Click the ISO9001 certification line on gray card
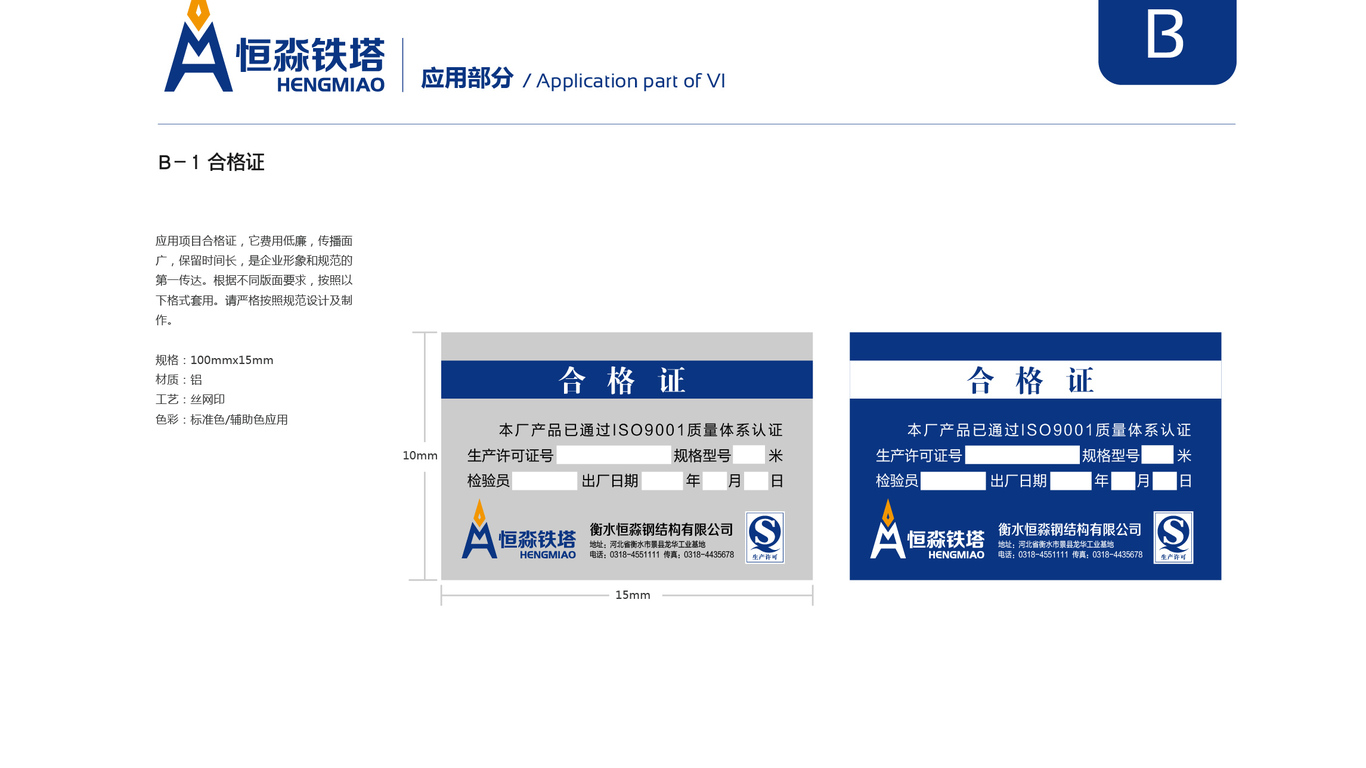Screen dimensions: 1366x768 (641, 430)
